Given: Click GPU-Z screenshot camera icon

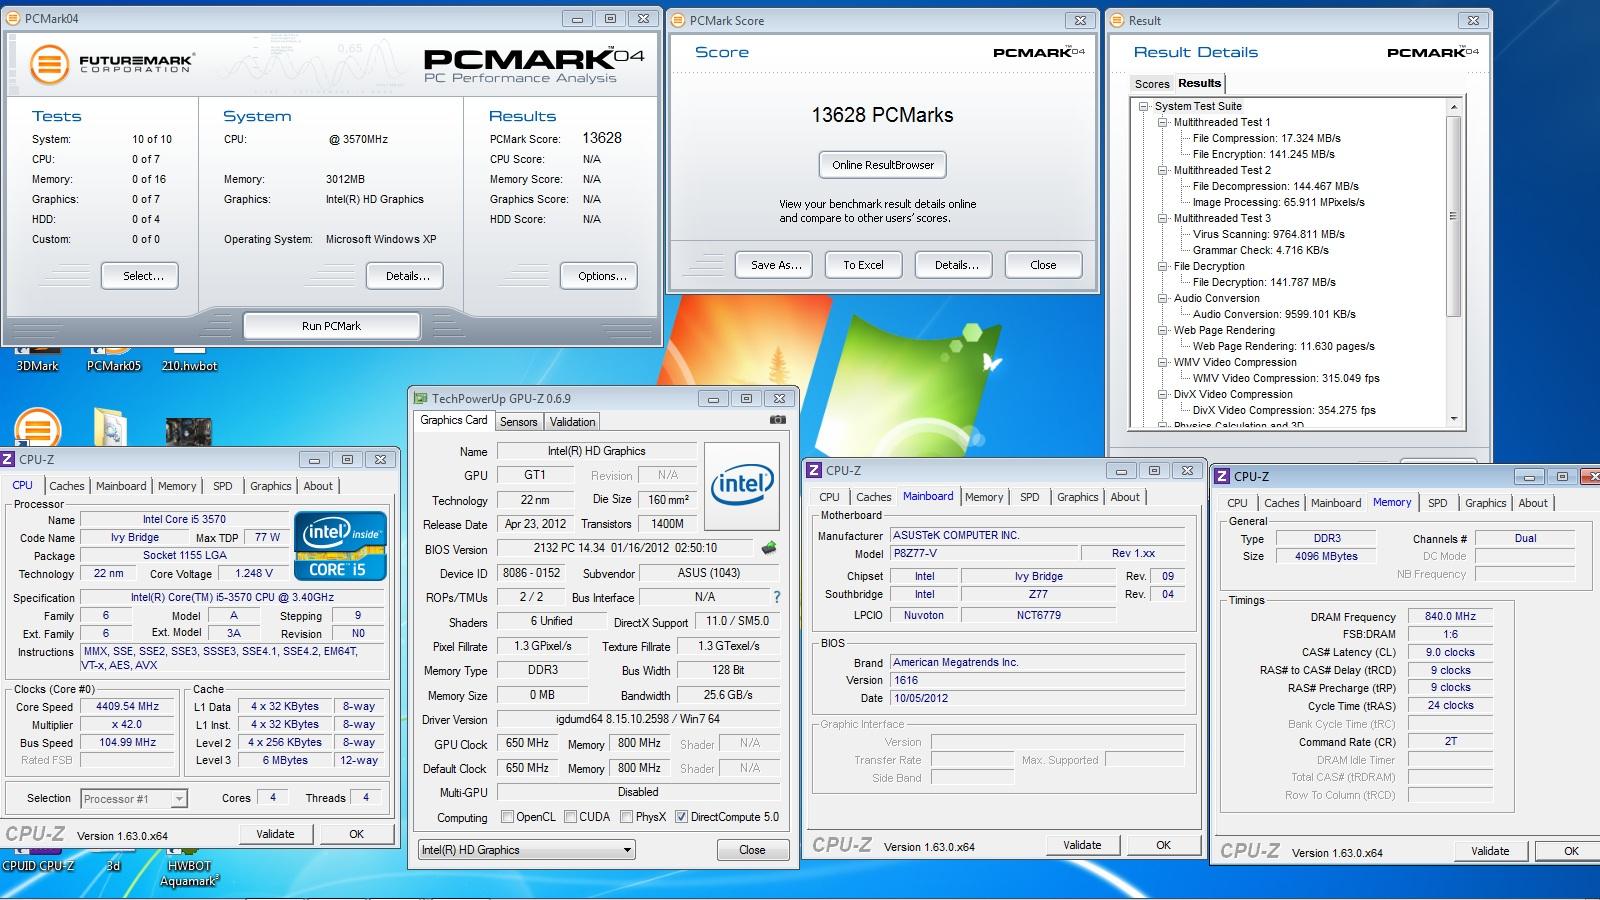Looking at the screenshot, I should pyautogui.click(x=778, y=420).
